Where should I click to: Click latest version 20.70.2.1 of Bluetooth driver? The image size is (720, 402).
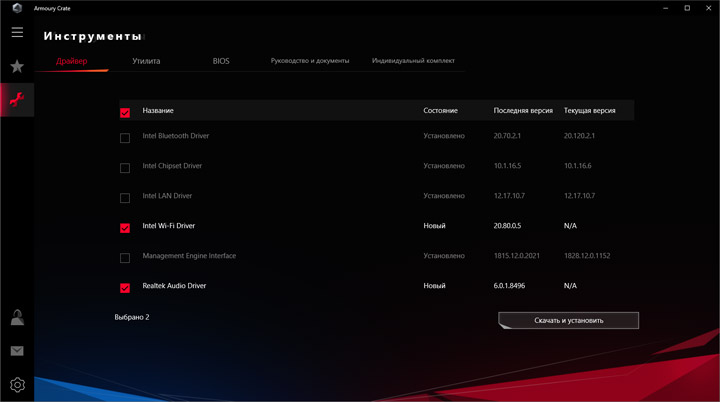[507, 136]
